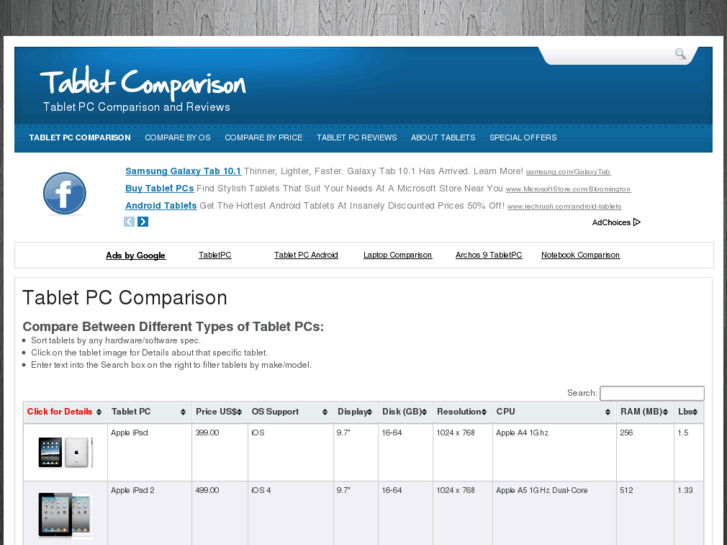Image resolution: width=727 pixels, height=545 pixels.
Task: Open the Samsung Galaxy Tab 10.1 ad link
Action: click(x=183, y=171)
